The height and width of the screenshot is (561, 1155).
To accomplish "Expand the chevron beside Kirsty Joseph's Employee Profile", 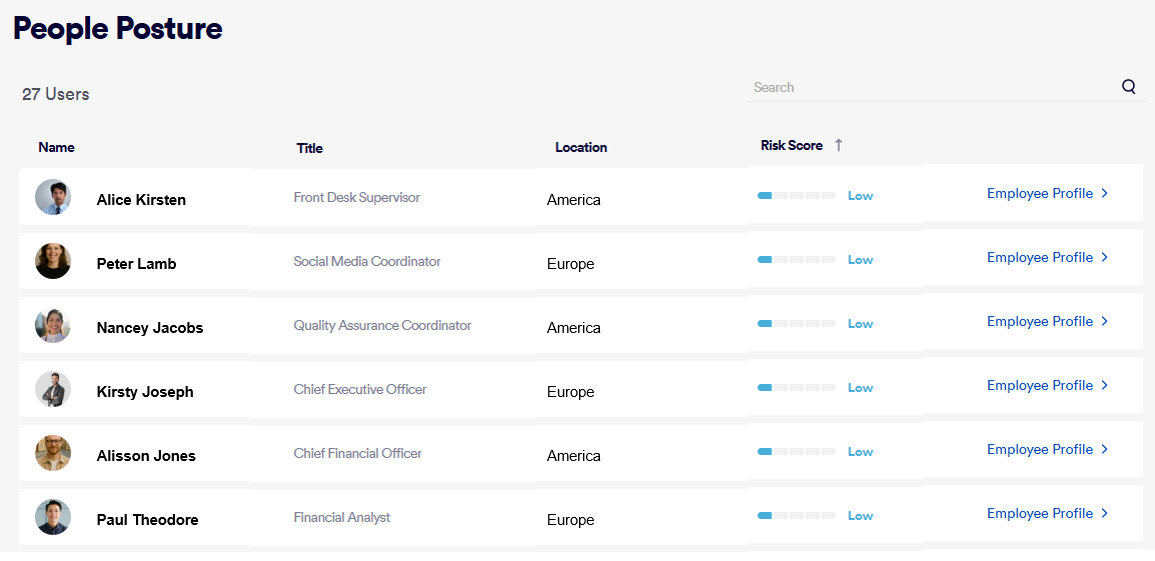I will tap(1104, 385).
